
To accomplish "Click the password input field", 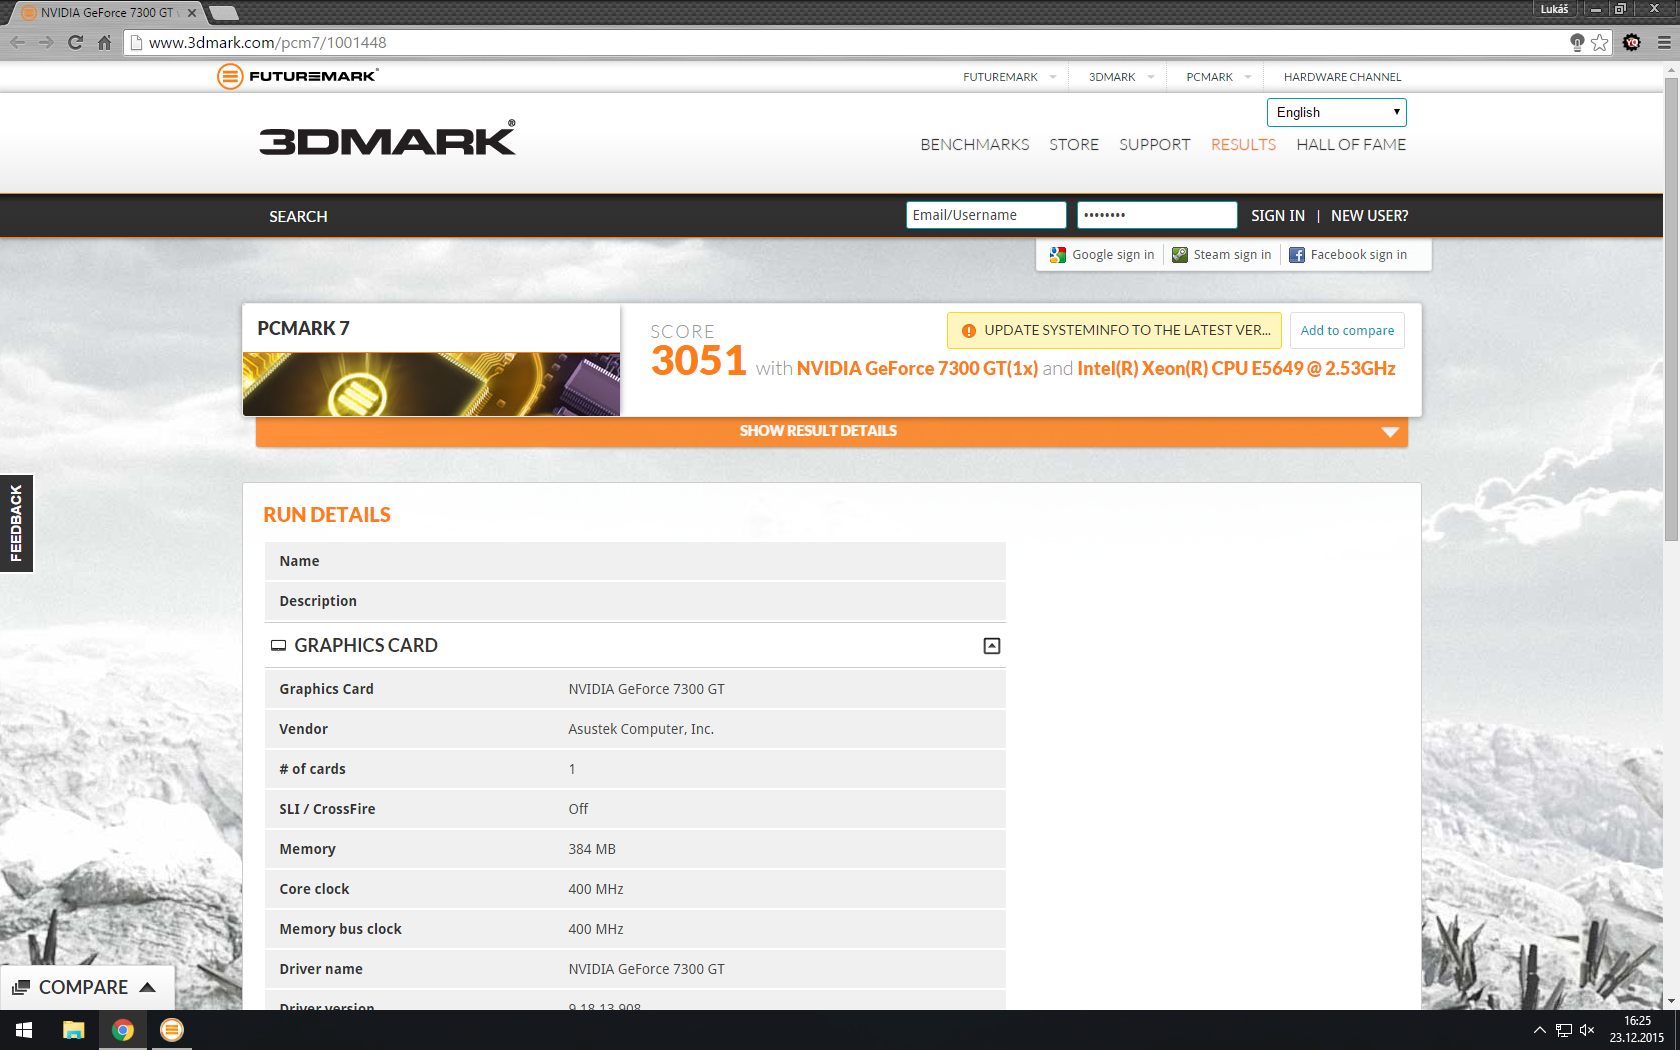I will pyautogui.click(x=1157, y=215).
